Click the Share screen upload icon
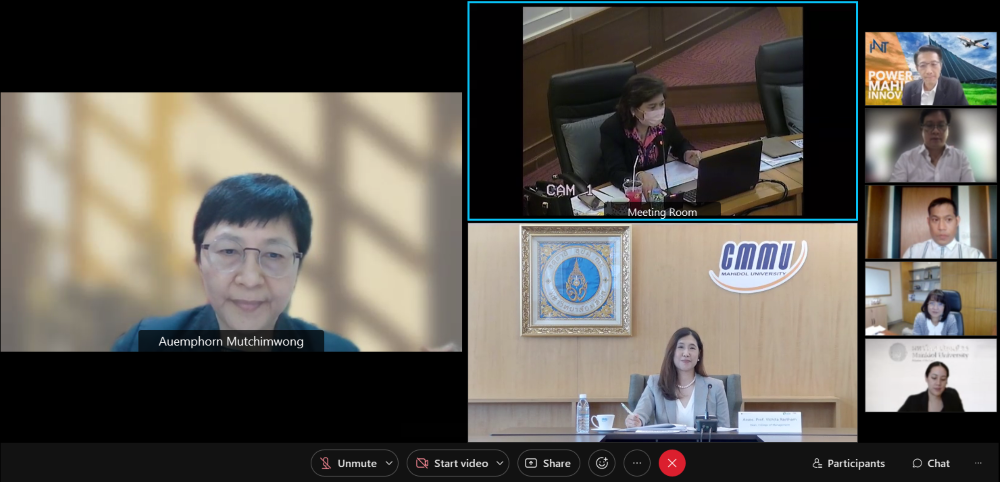 coord(531,463)
